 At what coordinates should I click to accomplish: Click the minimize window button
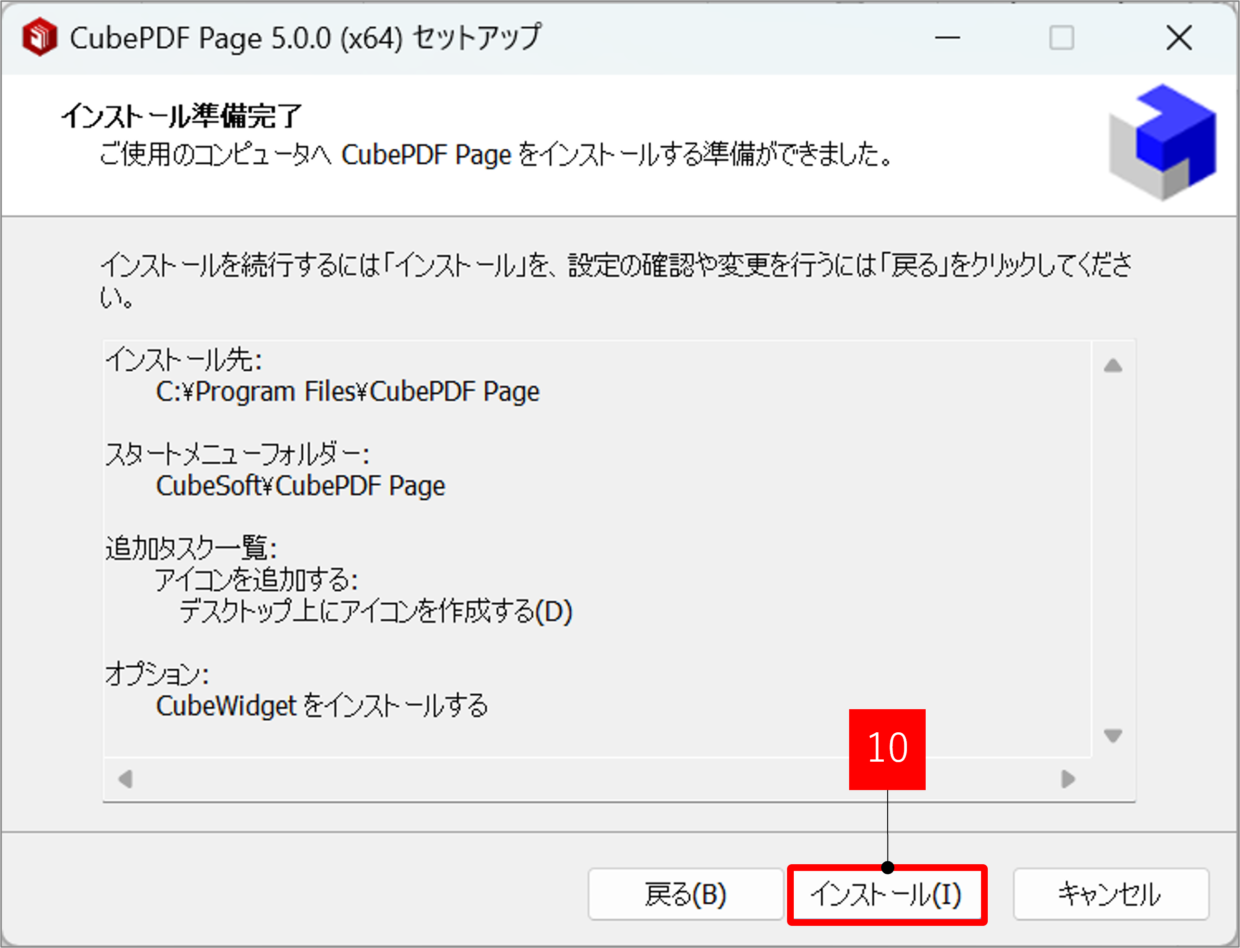point(947,38)
